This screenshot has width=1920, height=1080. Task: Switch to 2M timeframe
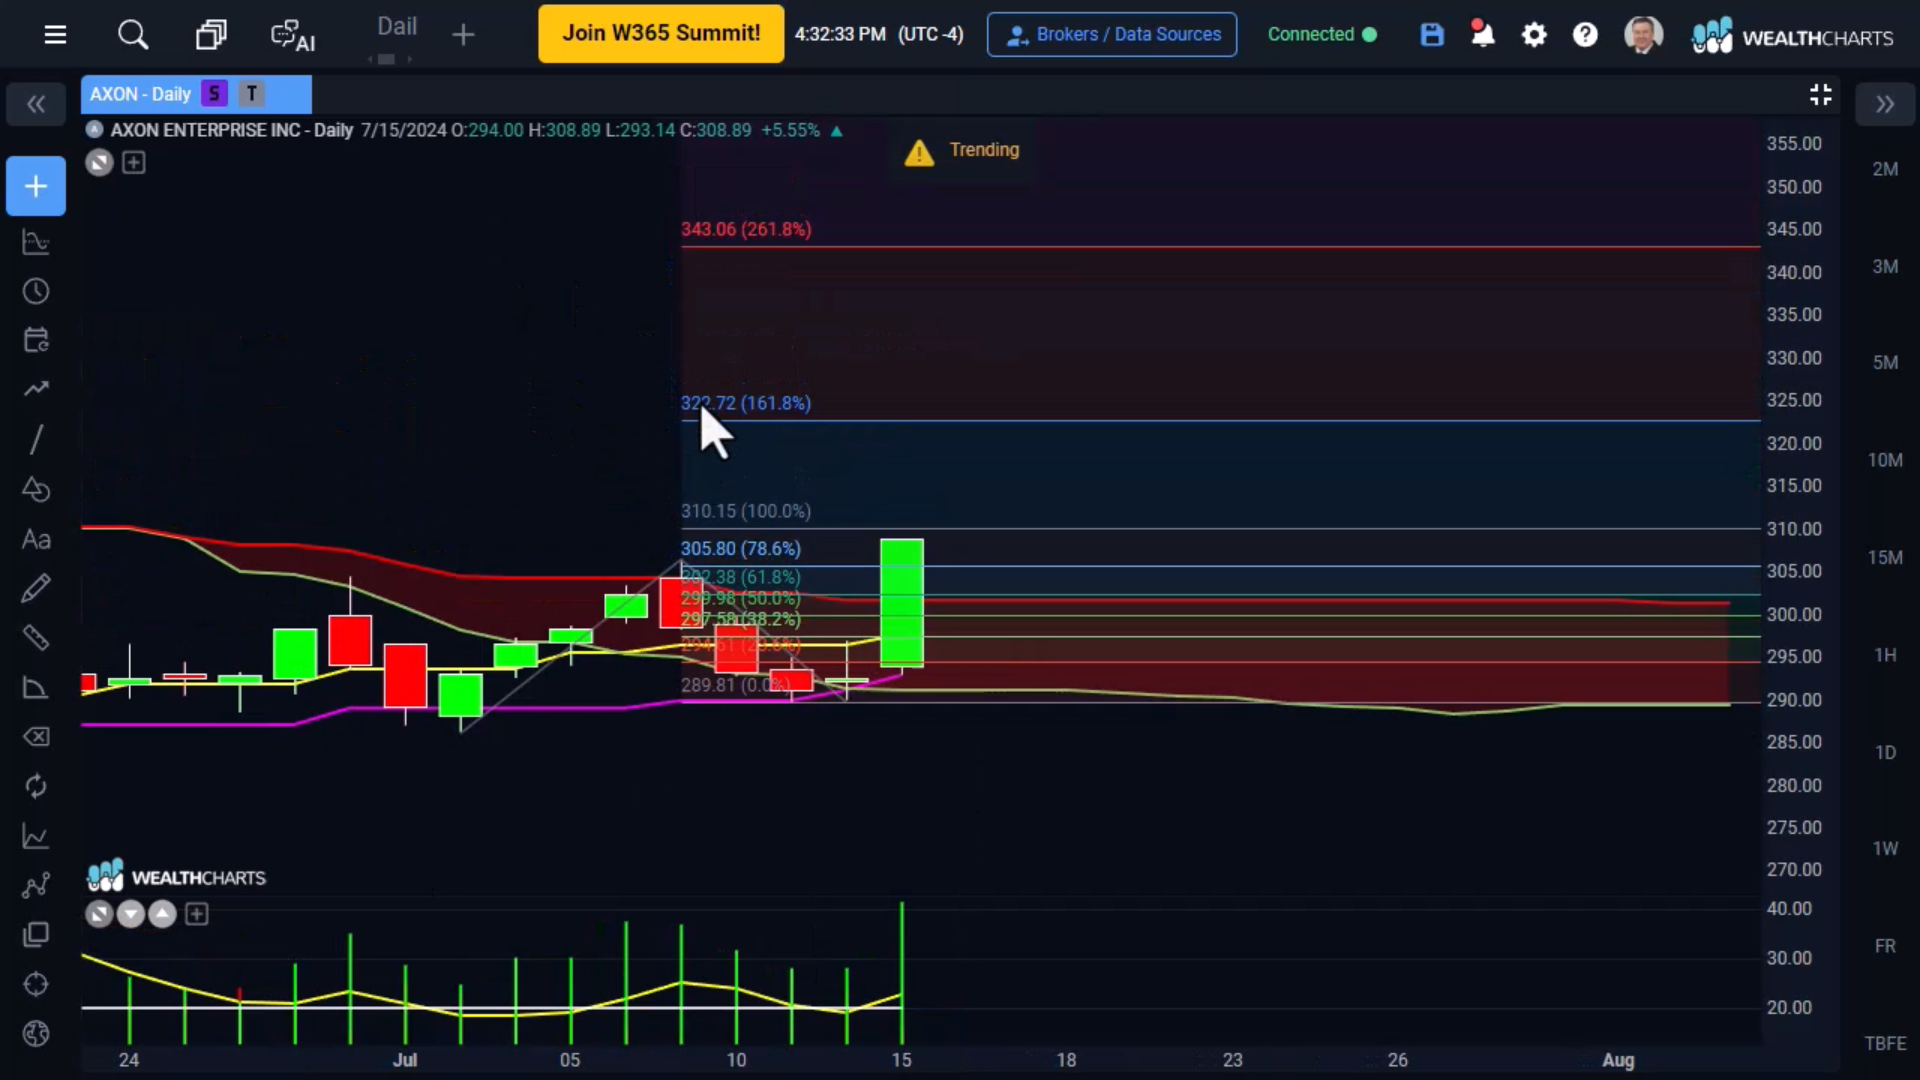coord(1885,169)
